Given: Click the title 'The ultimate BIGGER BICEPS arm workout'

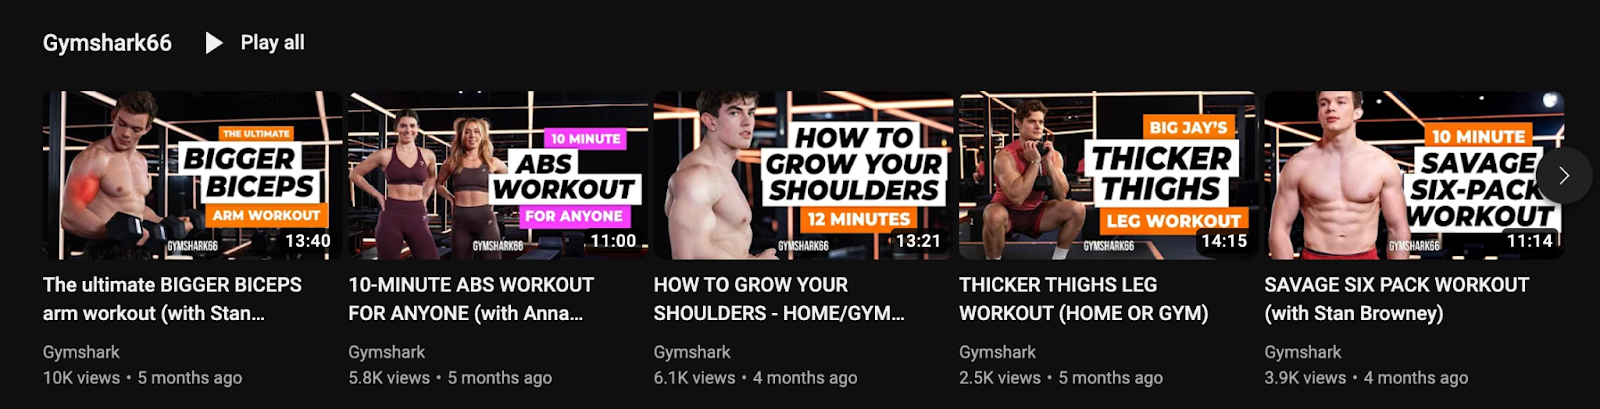Looking at the screenshot, I should [172, 299].
